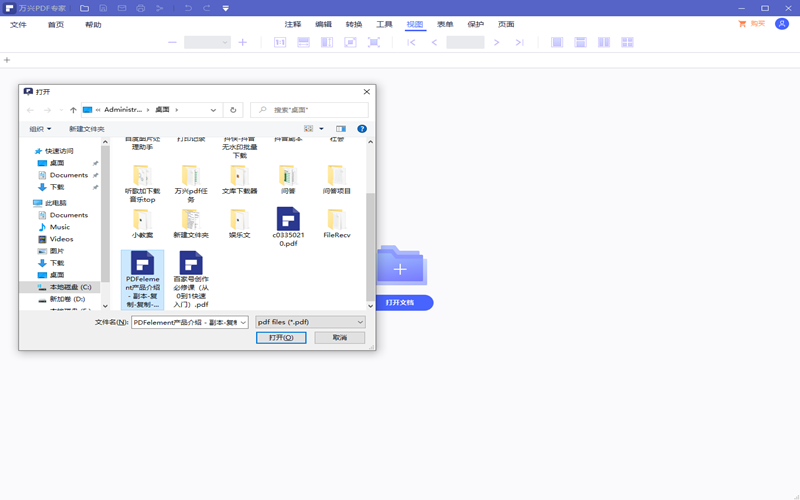Switch to the 视图 tab

click(x=415, y=24)
